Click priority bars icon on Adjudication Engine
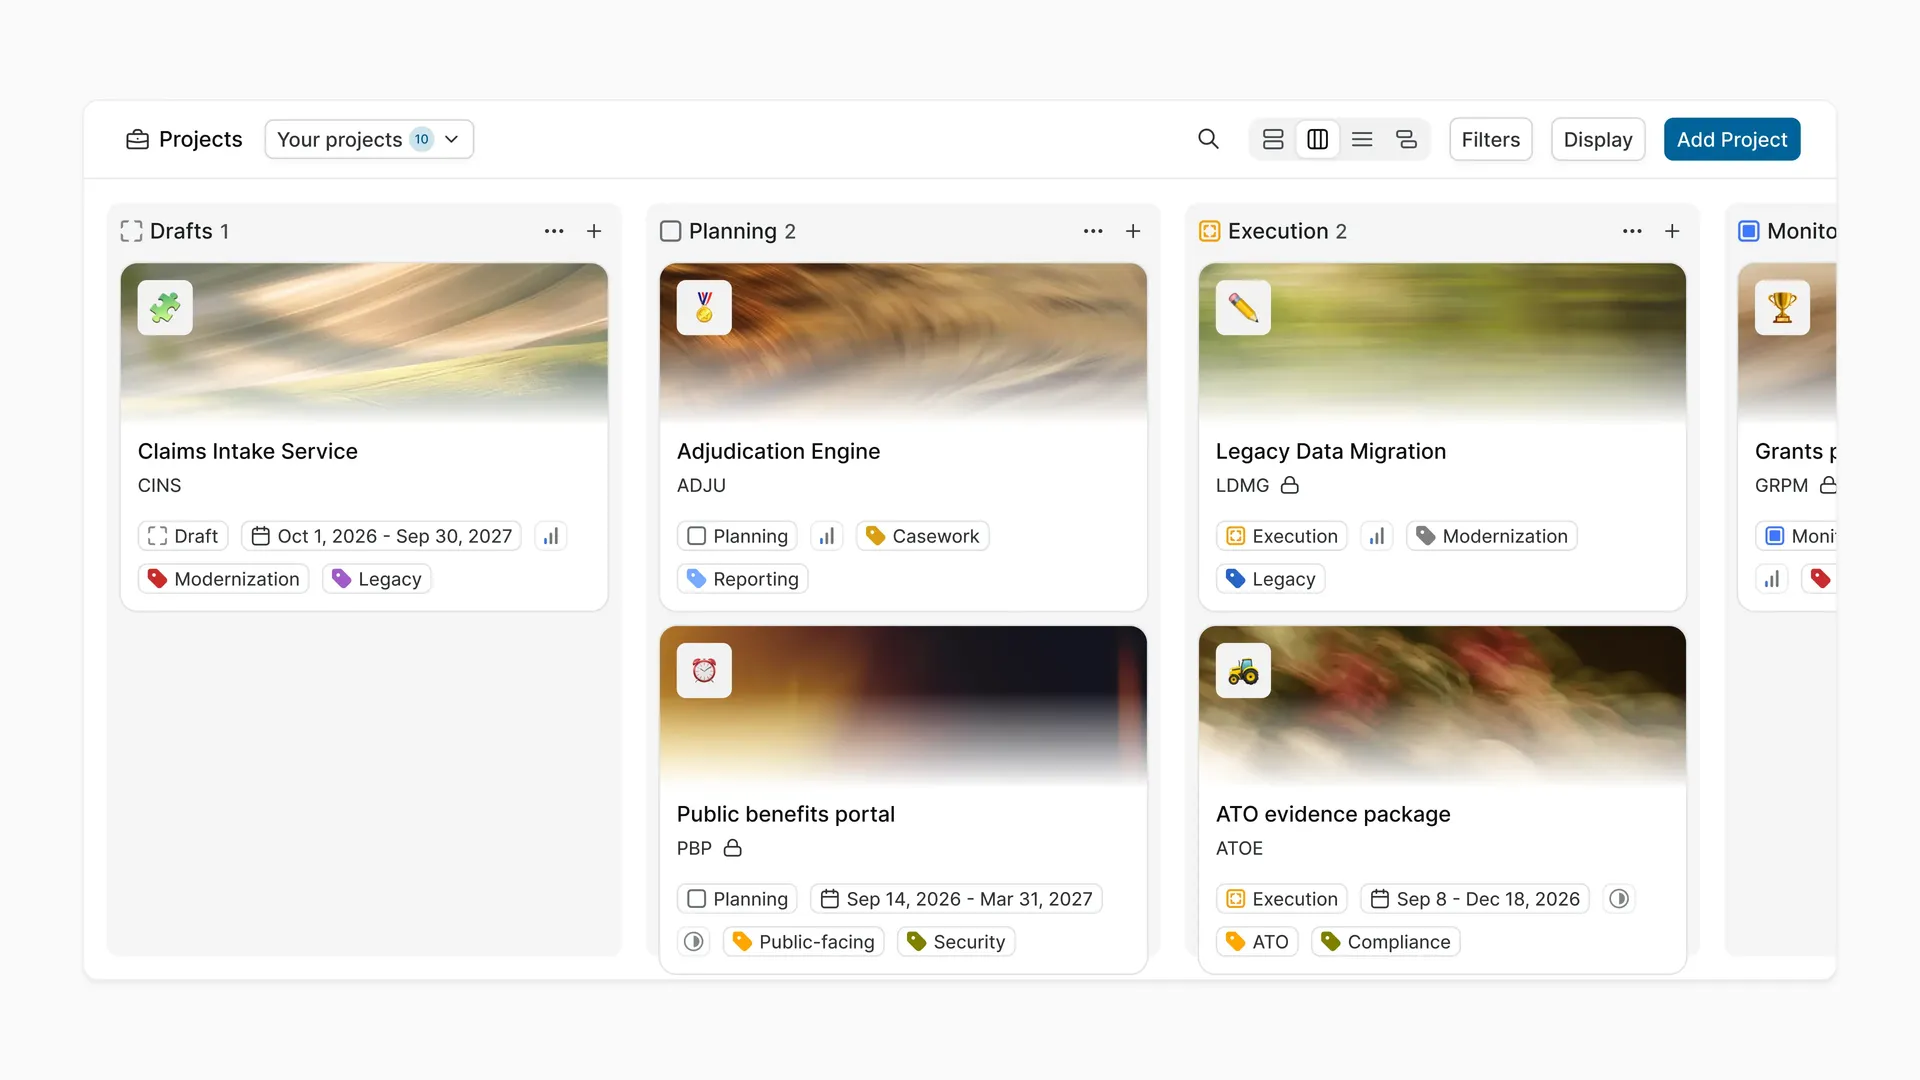The width and height of the screenshot is (1920, 1080). 827,536
